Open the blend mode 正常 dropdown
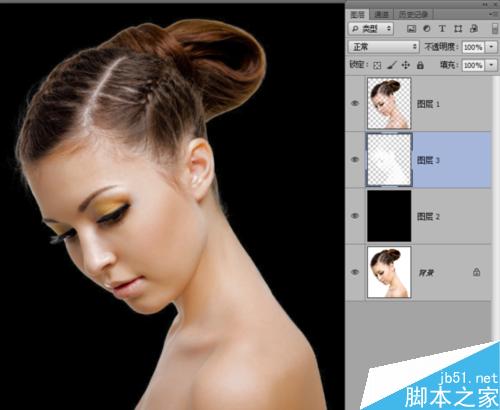500x410 pixels. [384, 47]
